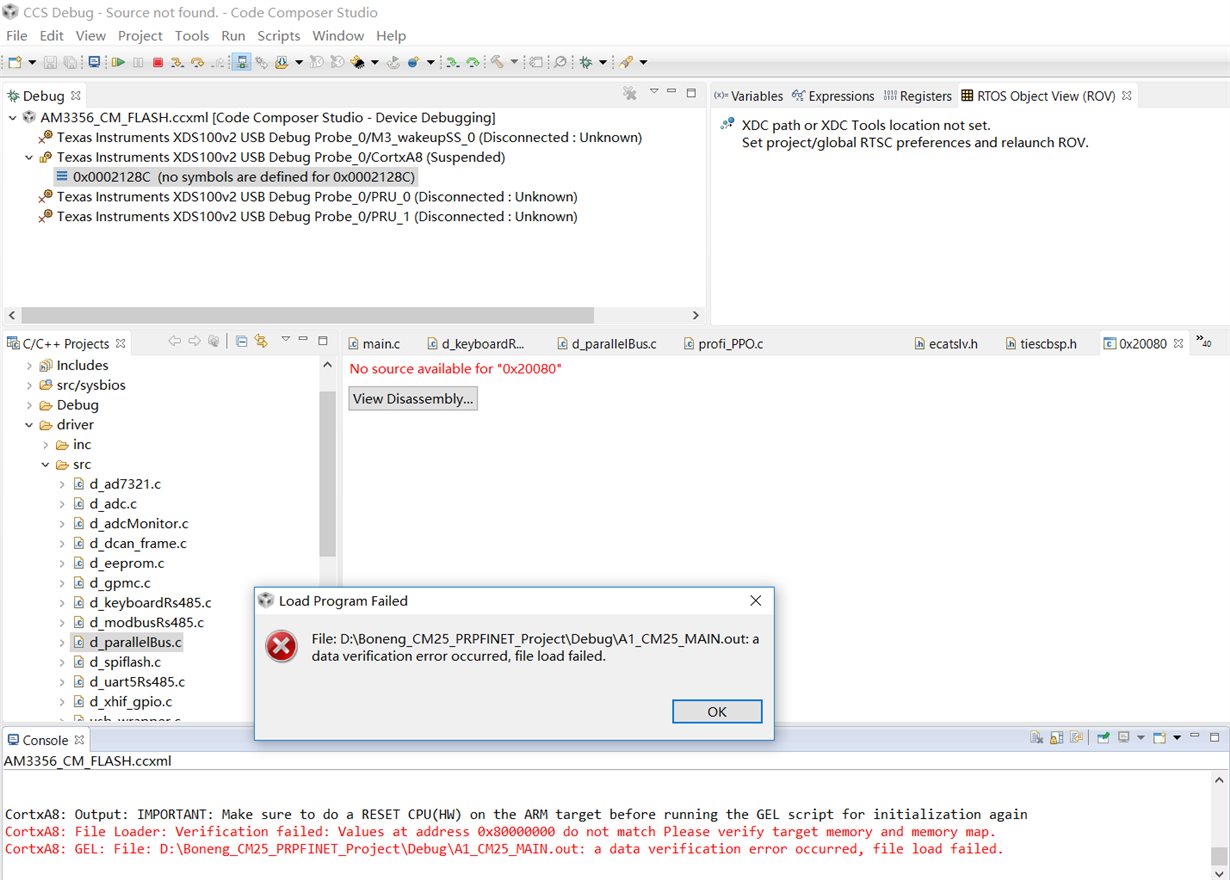The height and width of the screenshot is (880, 1230).
Task: Open the Project menu
Action: pos(140,36)
